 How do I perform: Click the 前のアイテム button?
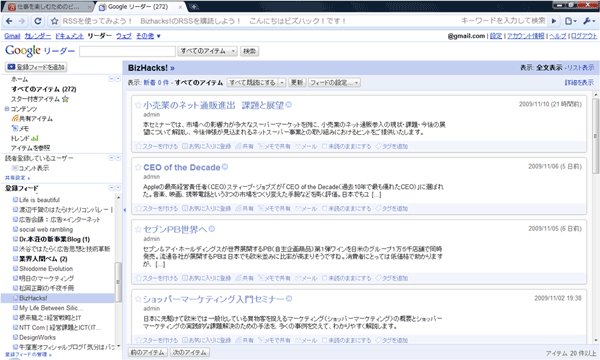[147, 352]
